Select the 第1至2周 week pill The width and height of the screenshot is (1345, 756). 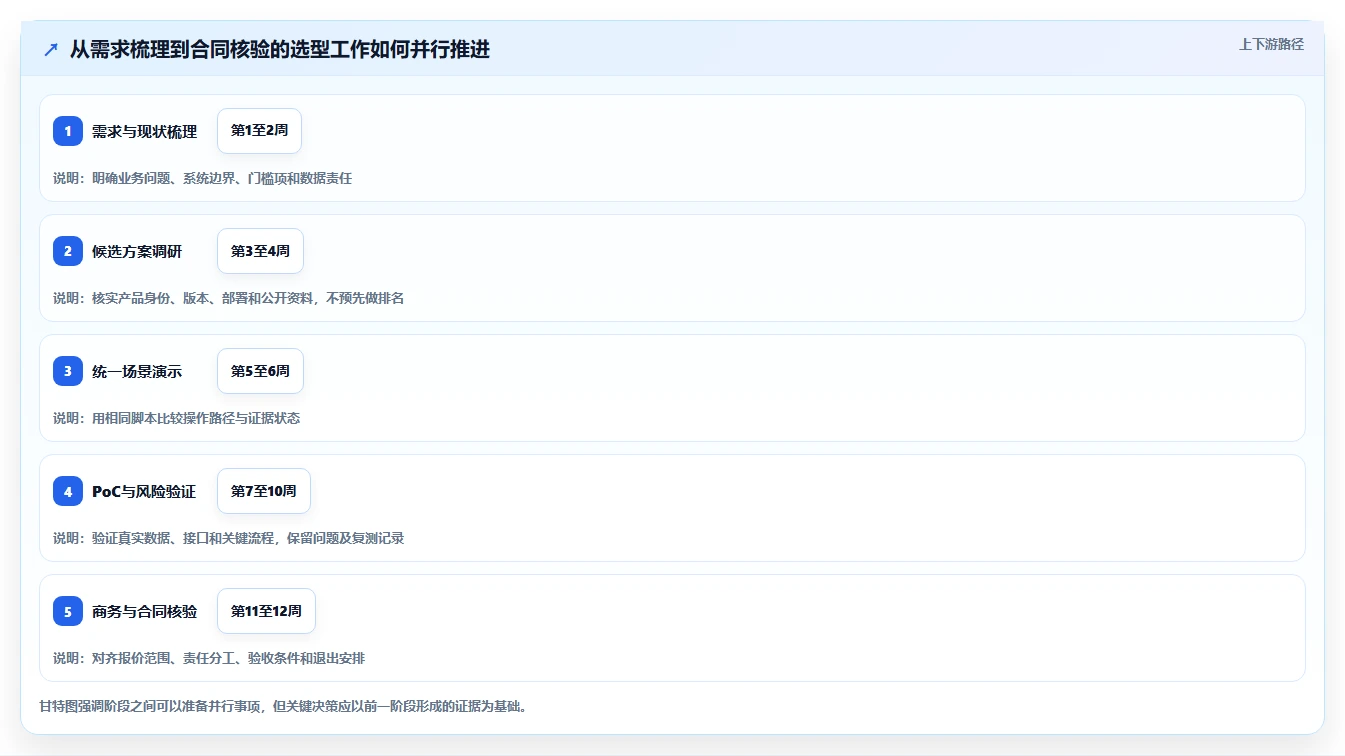click(x=259, y=131)
